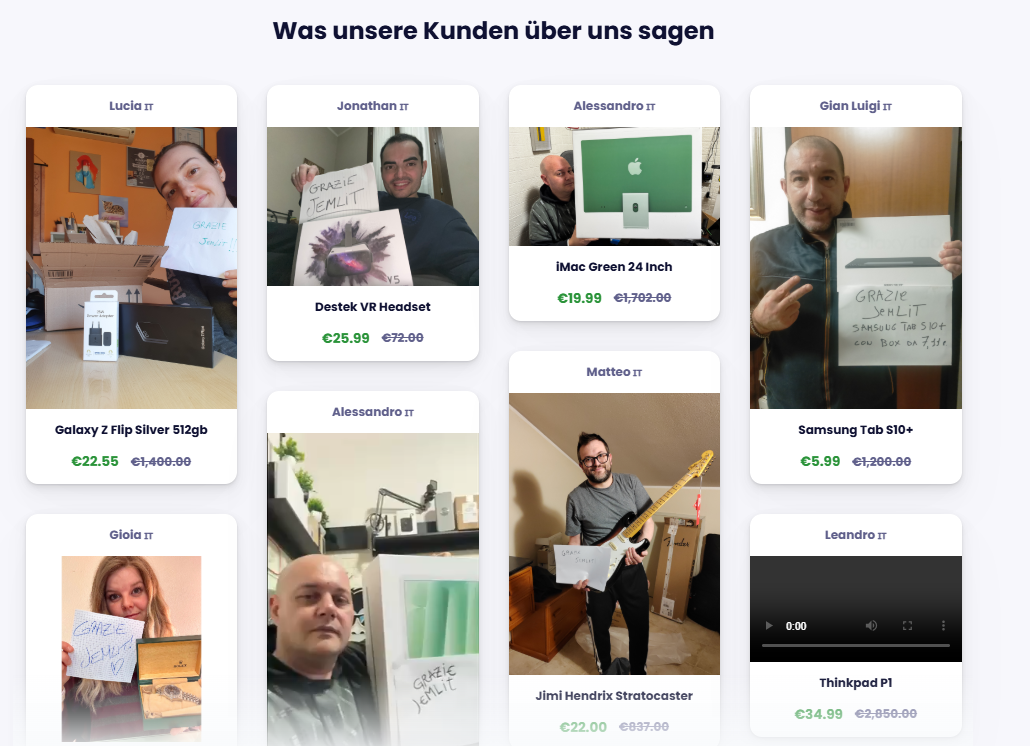Click the Galaxy Z Flip Silver 512gb title

[x=131, y=430]
